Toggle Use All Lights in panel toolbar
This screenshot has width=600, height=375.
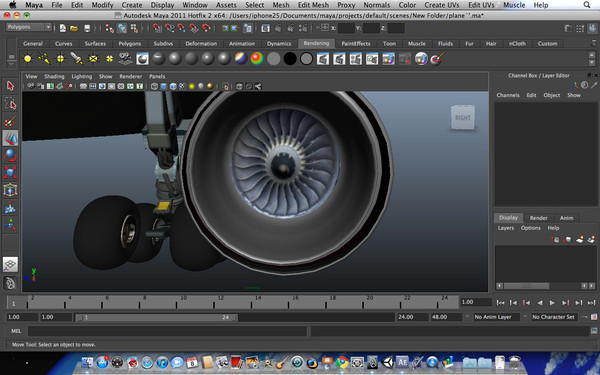tap(192, 86)
